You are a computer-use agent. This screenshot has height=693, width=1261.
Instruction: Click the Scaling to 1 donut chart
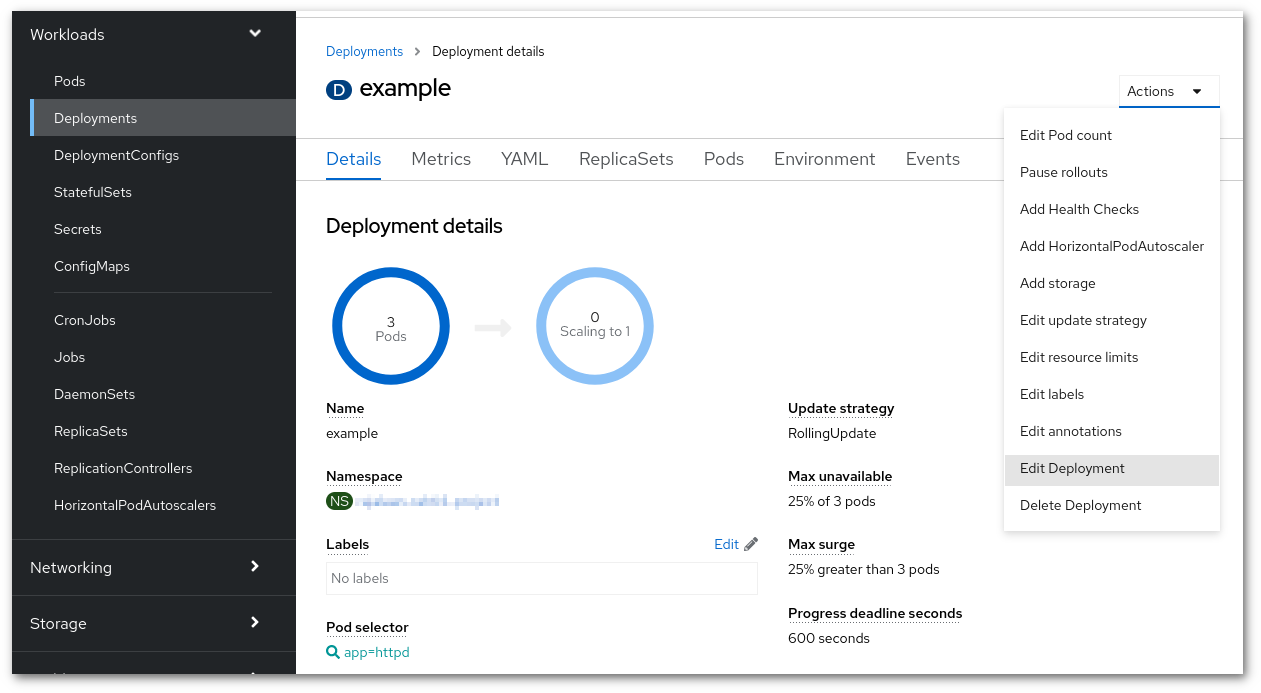coord(595,327)
